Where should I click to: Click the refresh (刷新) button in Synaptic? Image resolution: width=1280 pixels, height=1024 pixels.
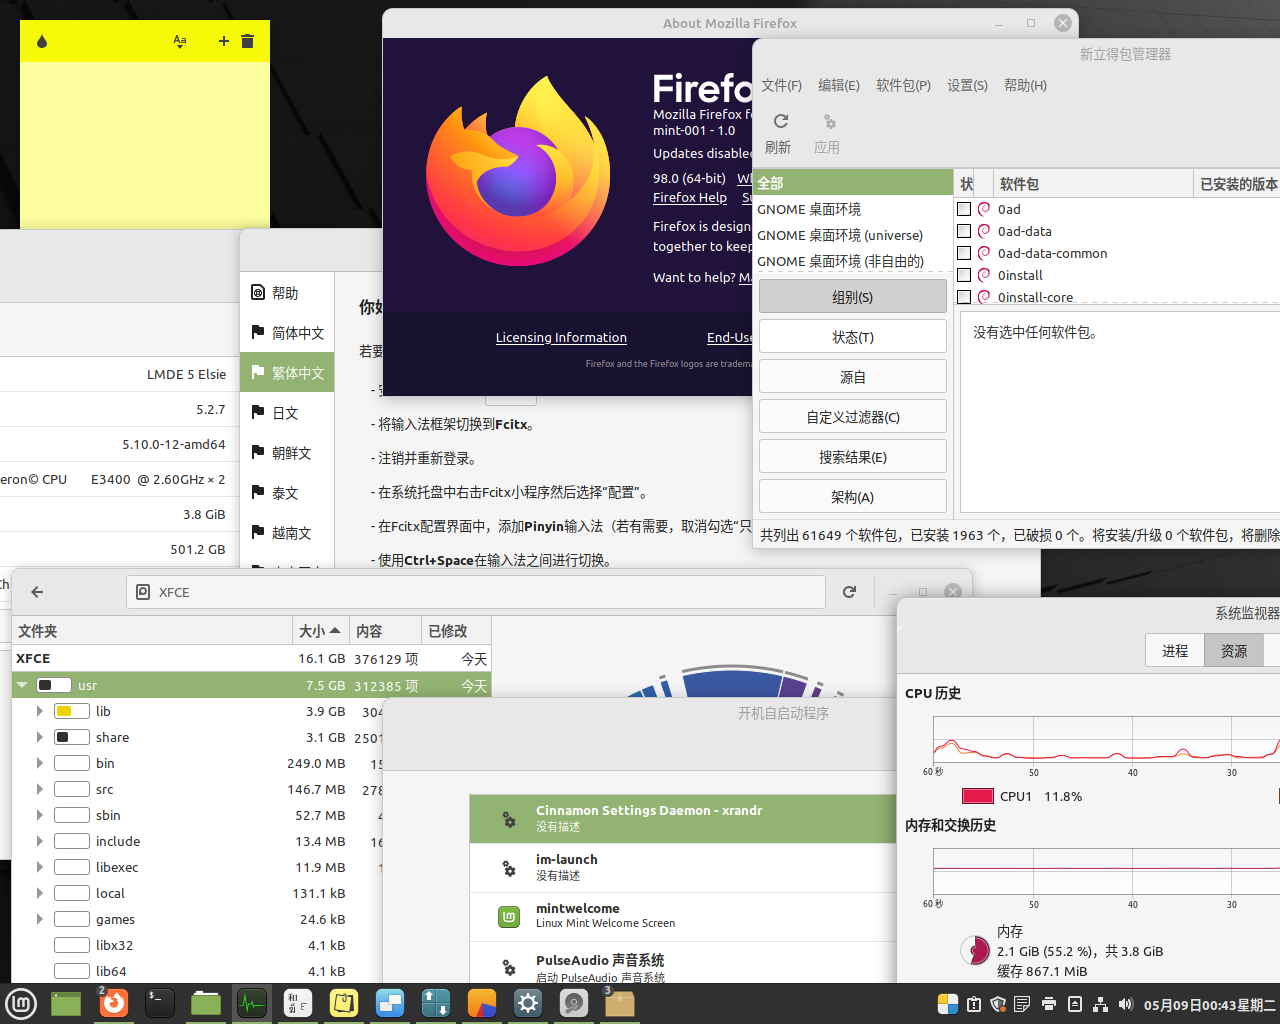coord(779,132)
